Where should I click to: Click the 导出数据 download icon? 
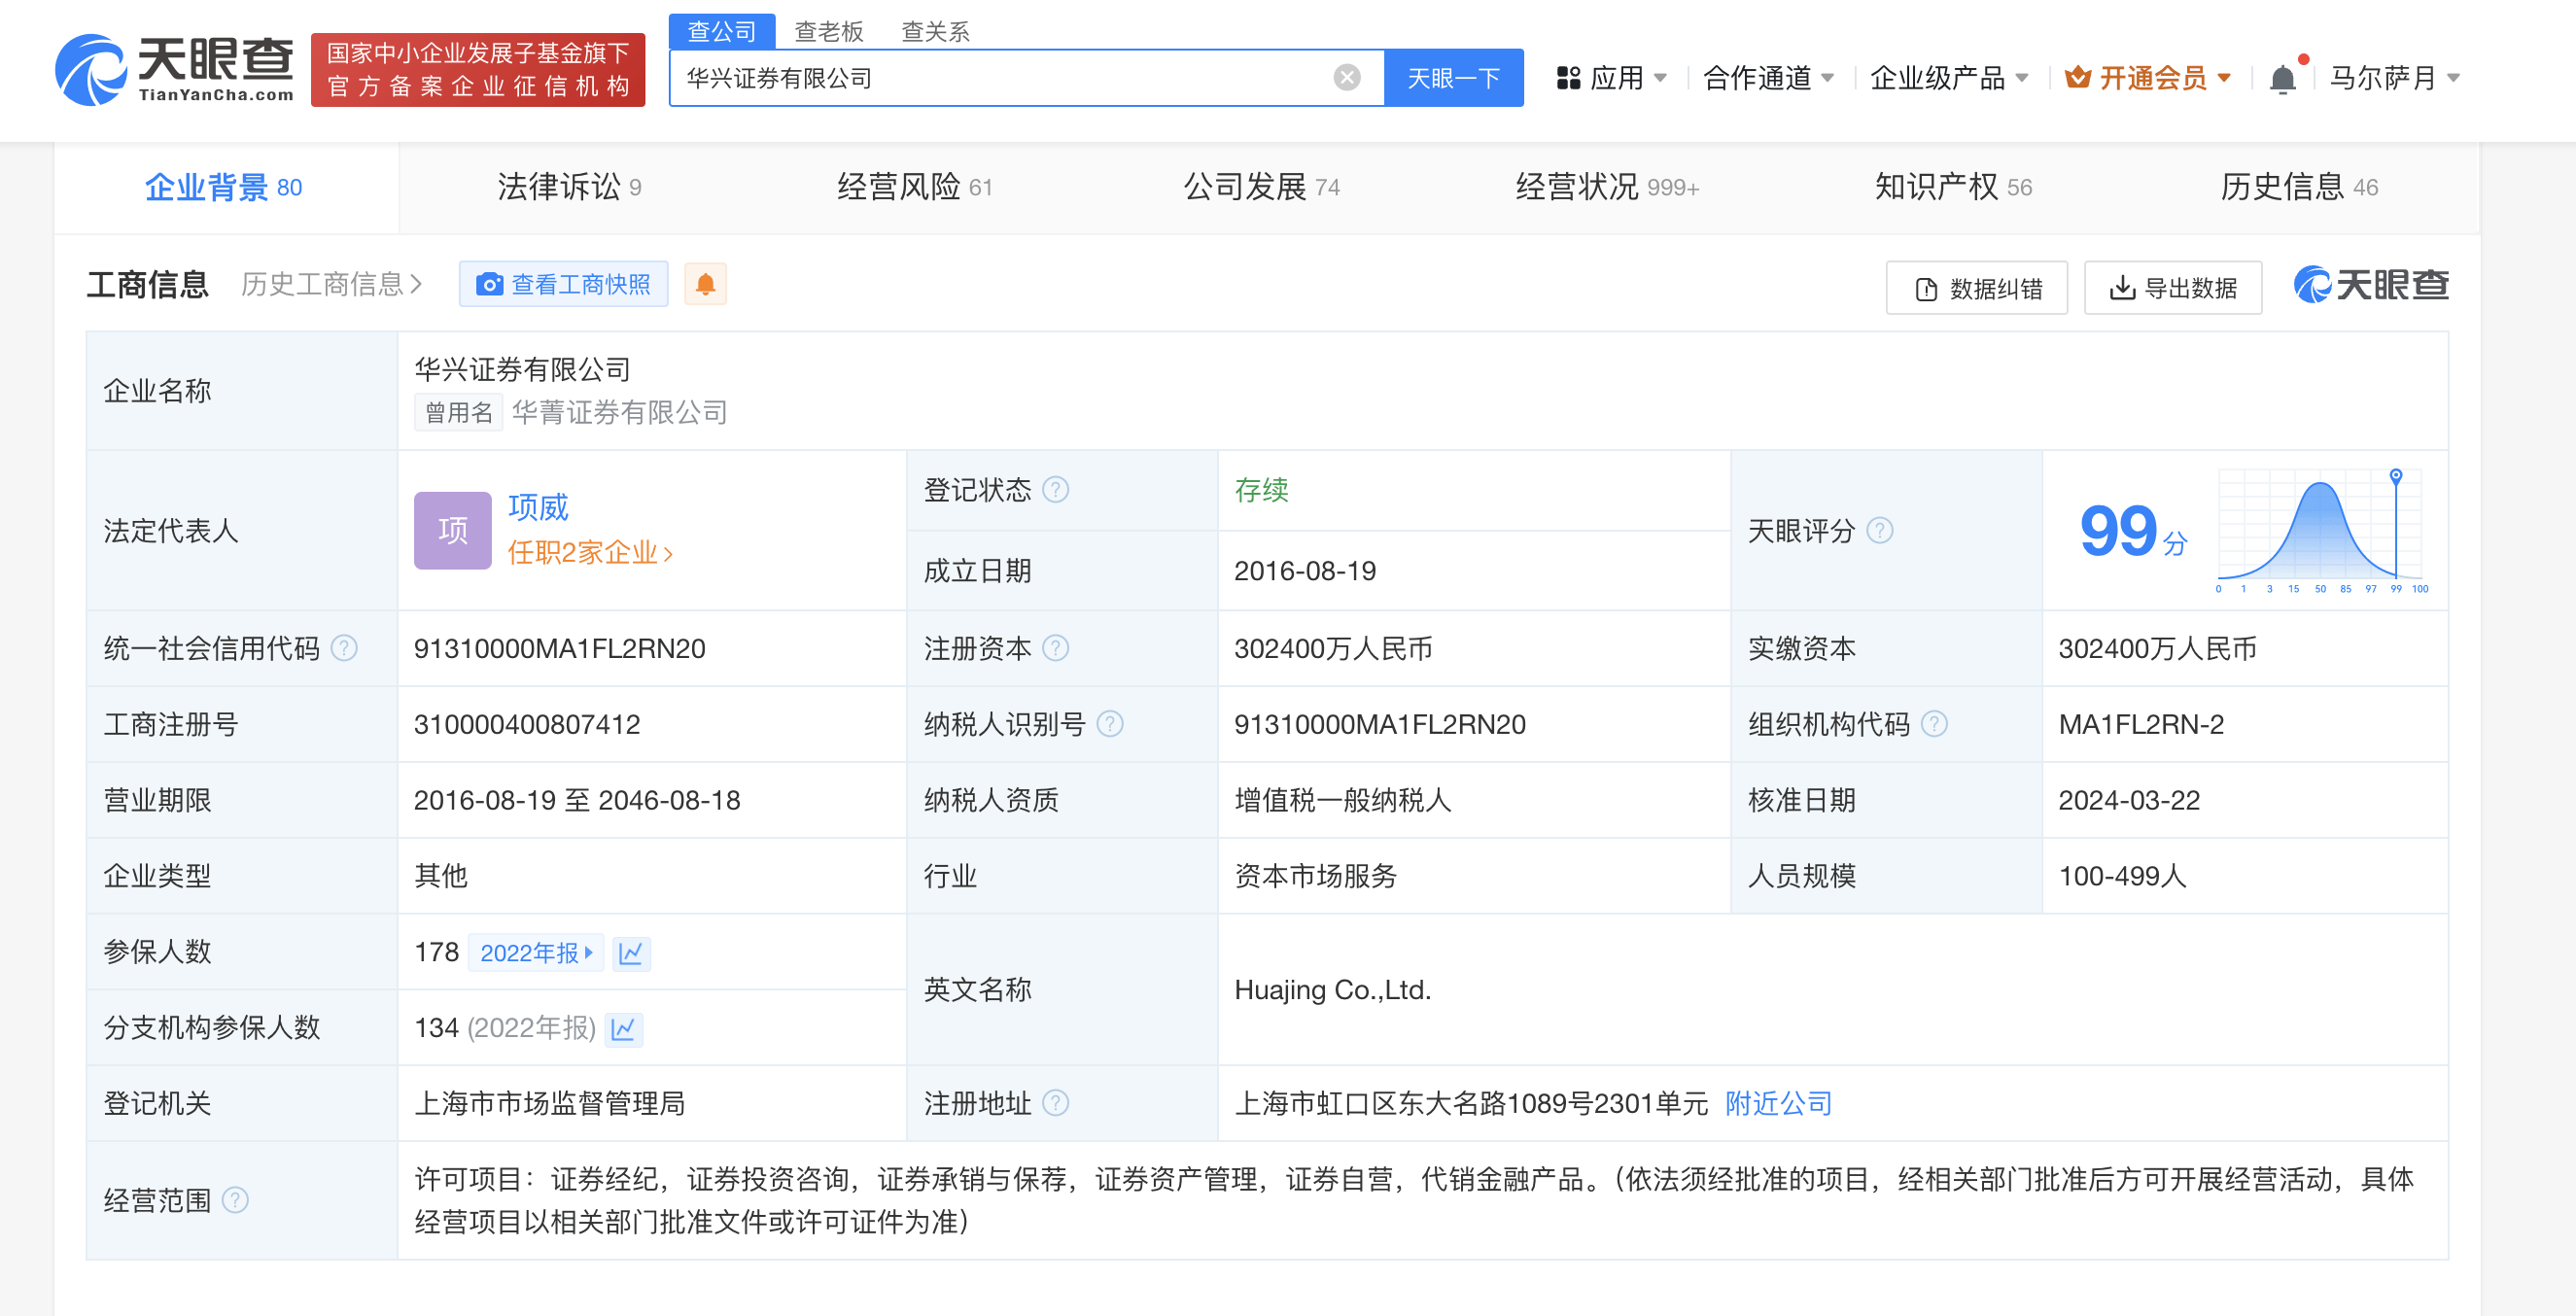point(2123,287)
